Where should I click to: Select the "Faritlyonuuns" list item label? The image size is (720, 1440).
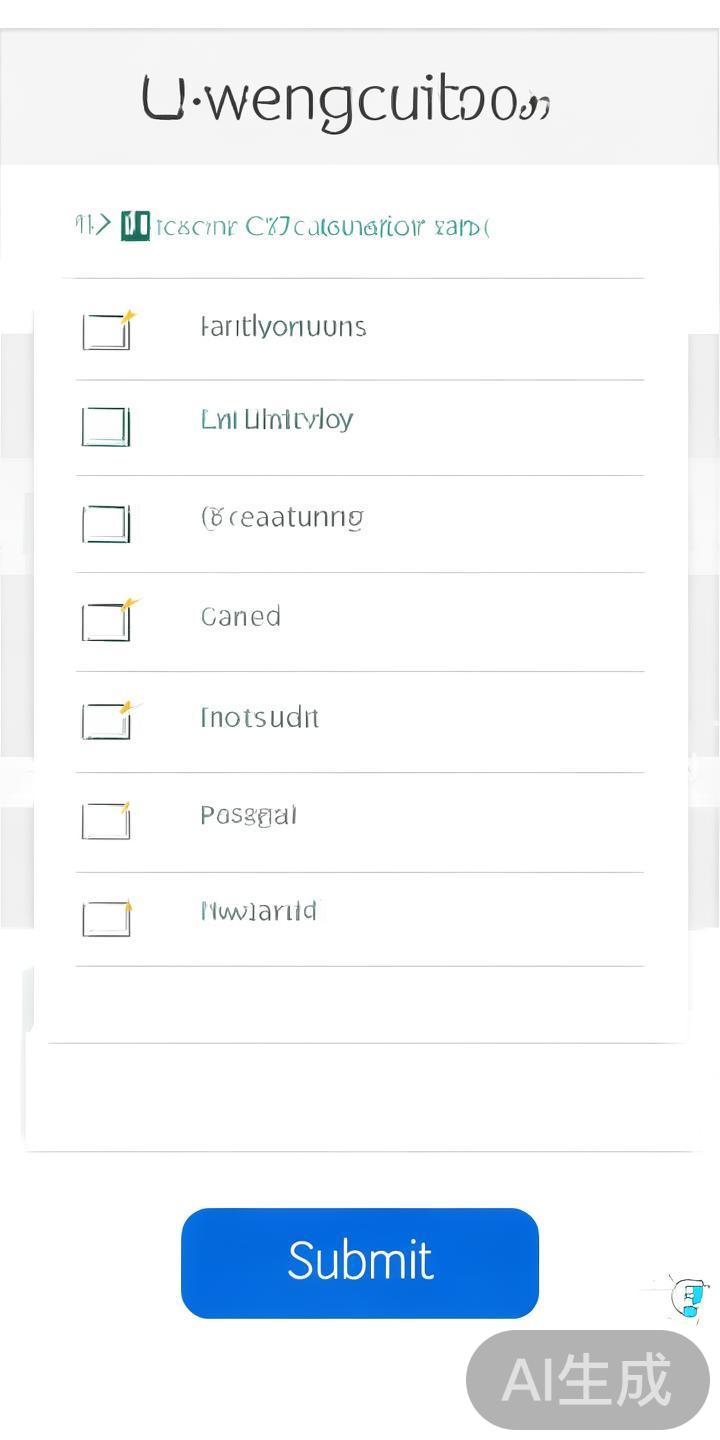pos(283,327)
